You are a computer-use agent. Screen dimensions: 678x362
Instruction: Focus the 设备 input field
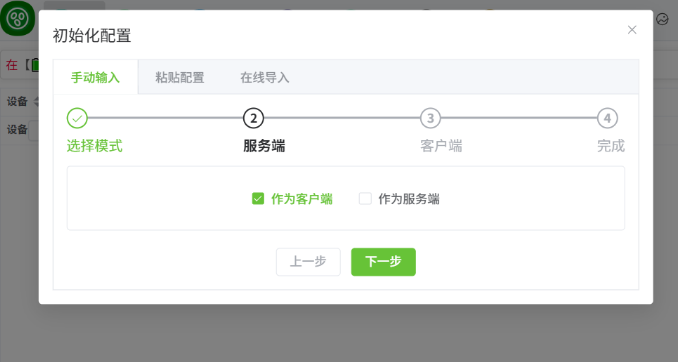[x=34, y=130]
